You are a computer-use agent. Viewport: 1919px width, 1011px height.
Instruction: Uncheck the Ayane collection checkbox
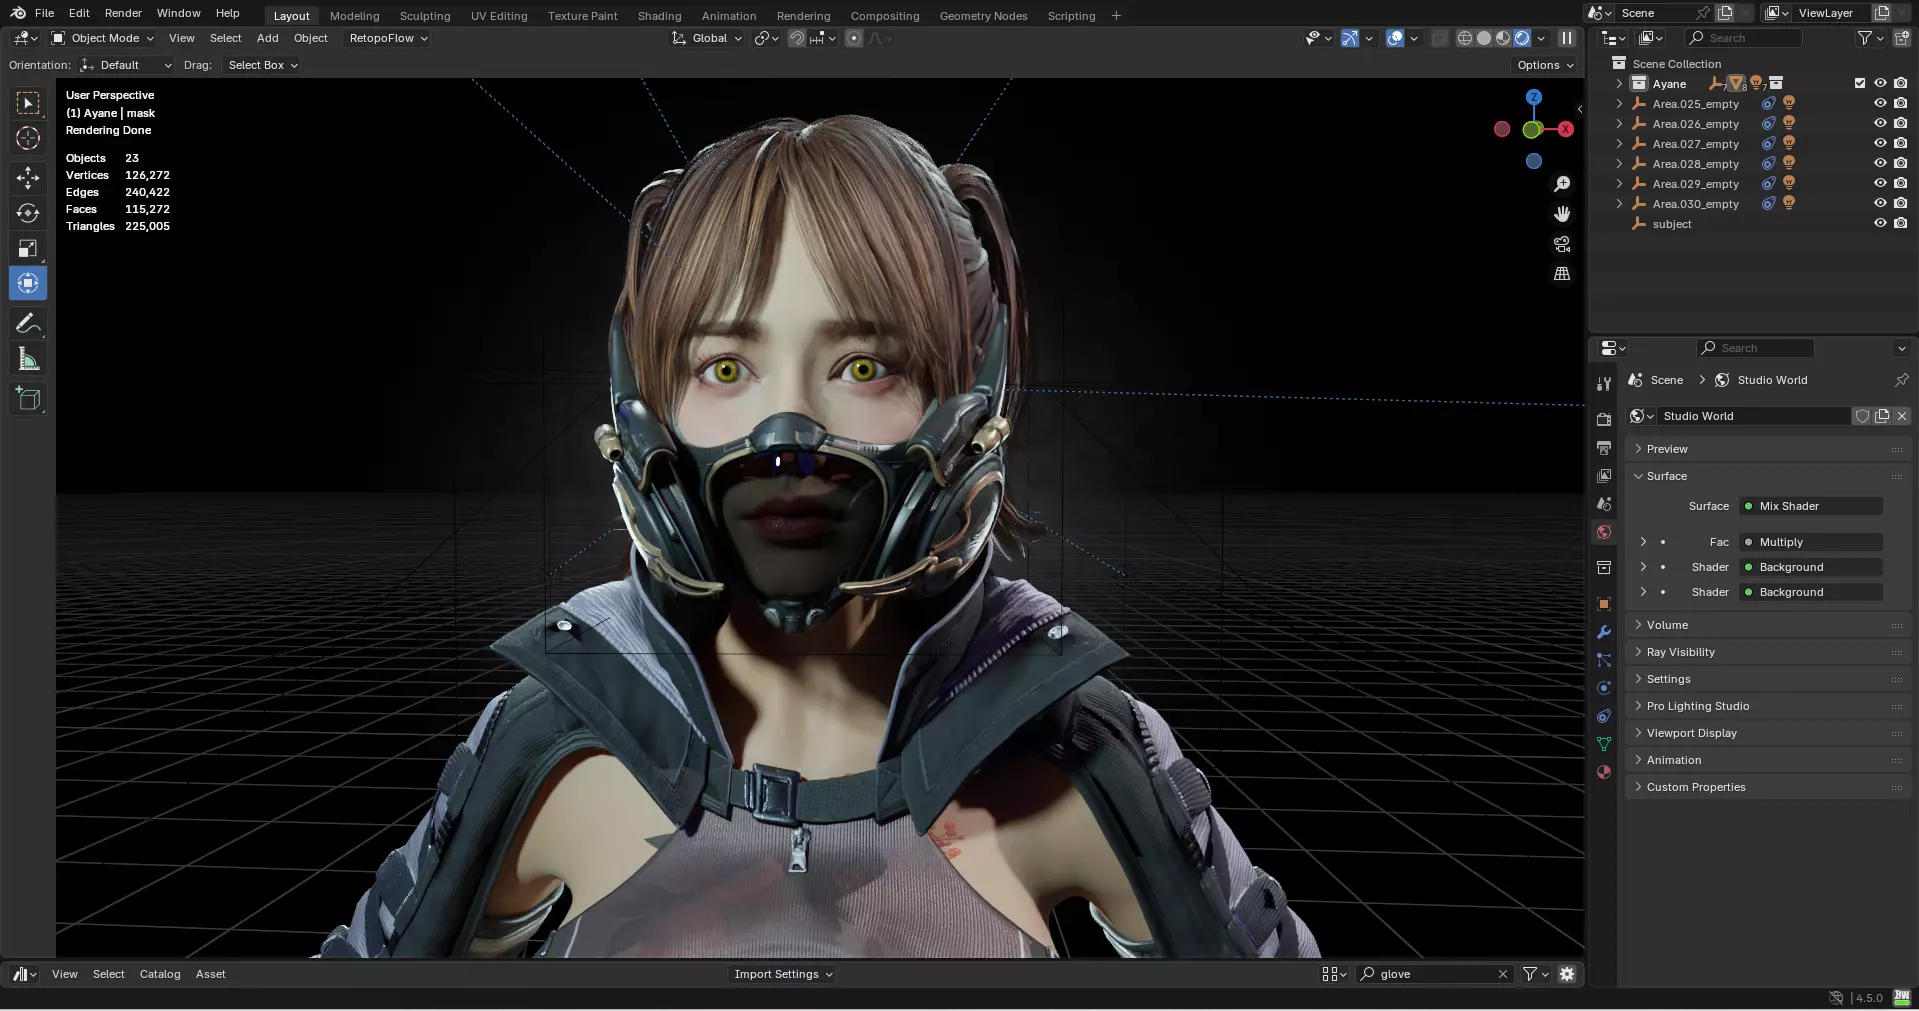point(1860,84)
